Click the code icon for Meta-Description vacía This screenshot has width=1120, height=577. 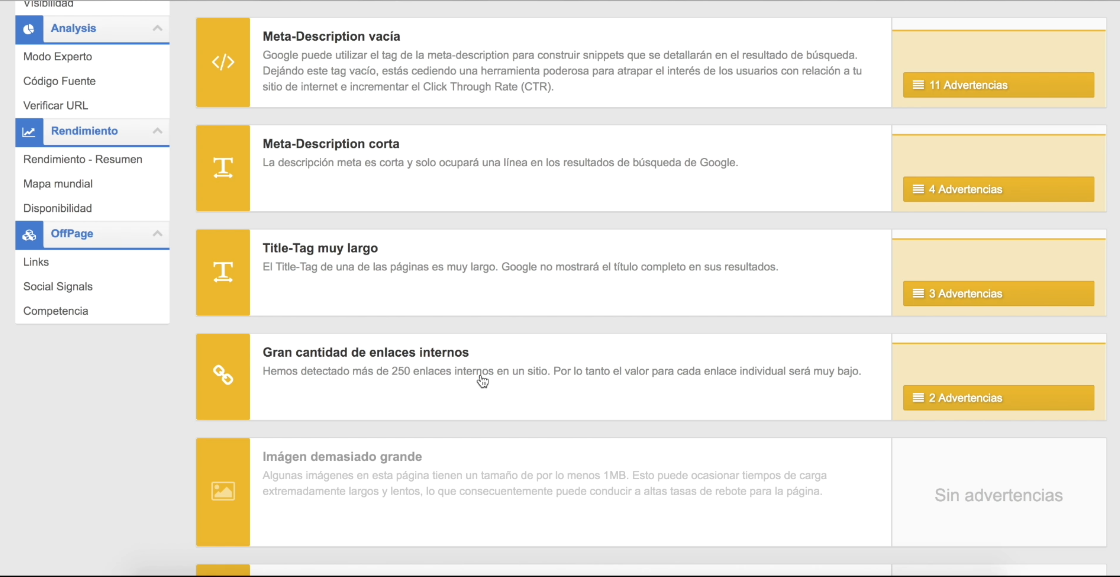[x=223, y=62]
